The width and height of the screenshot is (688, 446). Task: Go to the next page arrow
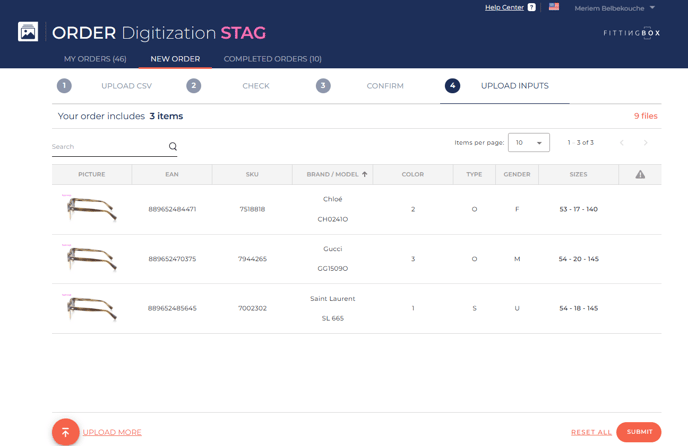tap(645, 143)
